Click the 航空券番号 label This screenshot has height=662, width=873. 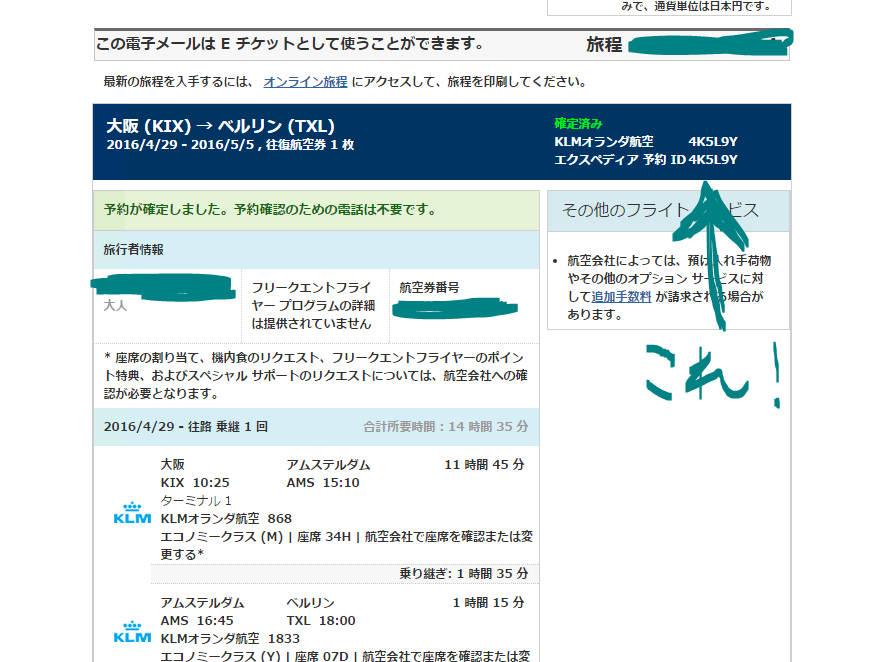(429, 288)
